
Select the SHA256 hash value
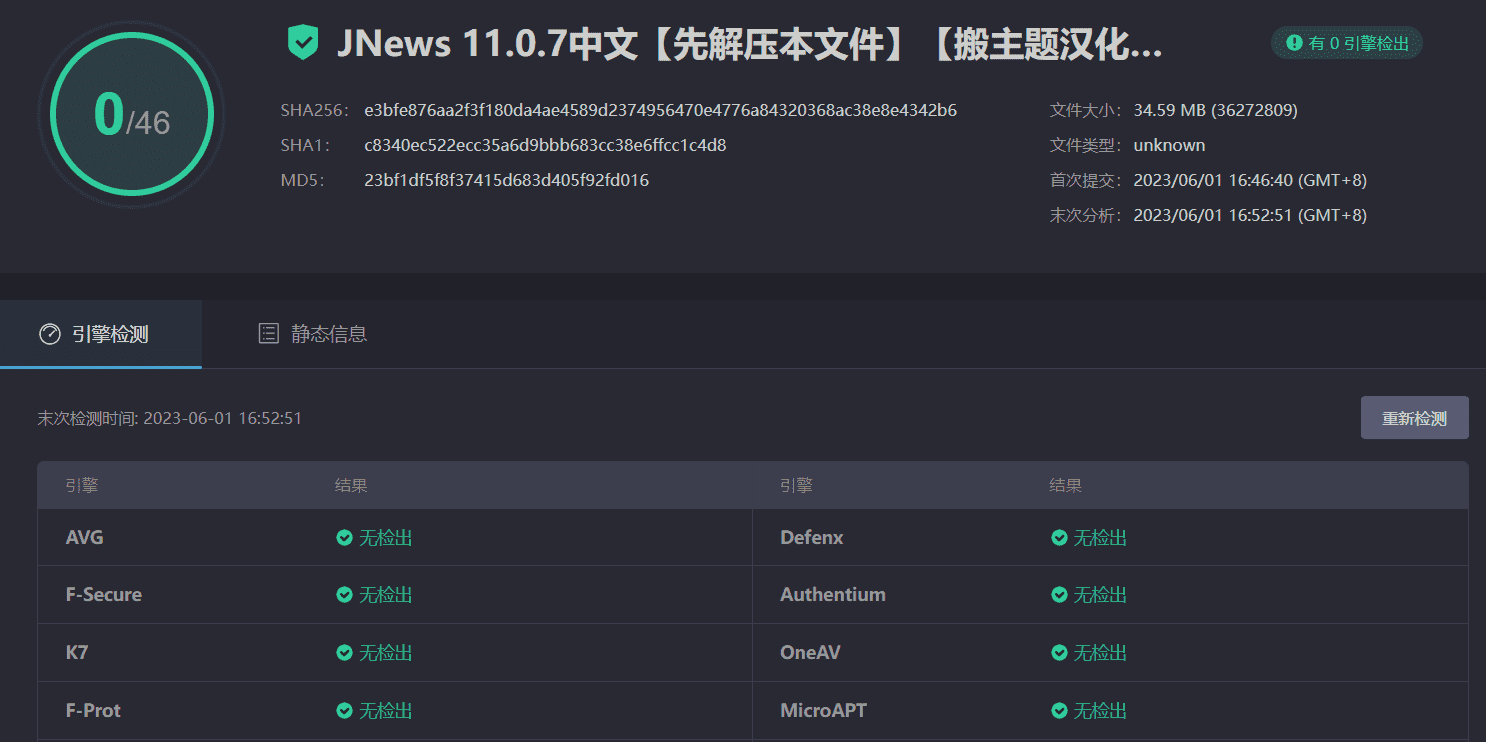[661, 110]
